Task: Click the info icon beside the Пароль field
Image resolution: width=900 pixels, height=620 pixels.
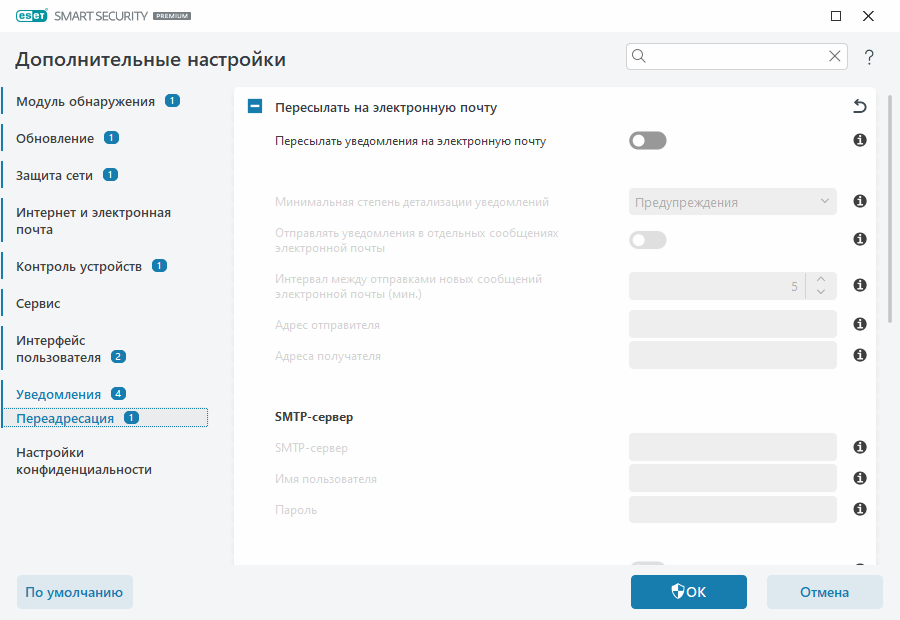Action: [x=859, y=509]
